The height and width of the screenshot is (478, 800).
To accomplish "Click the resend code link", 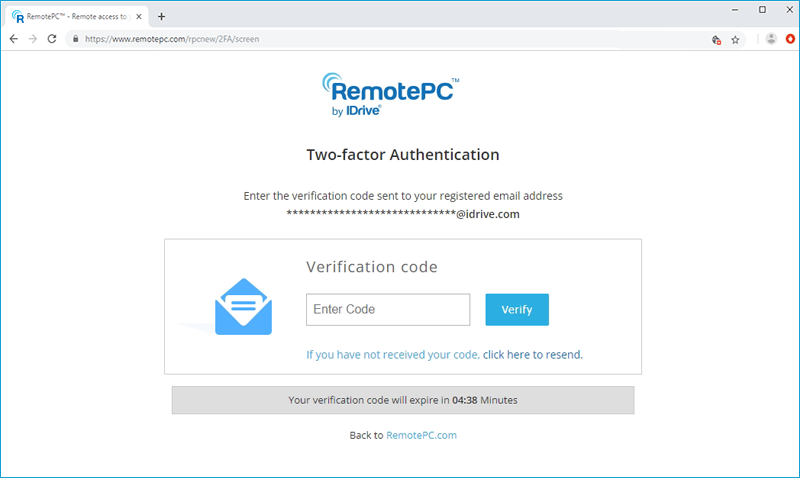I will (532, 354).
